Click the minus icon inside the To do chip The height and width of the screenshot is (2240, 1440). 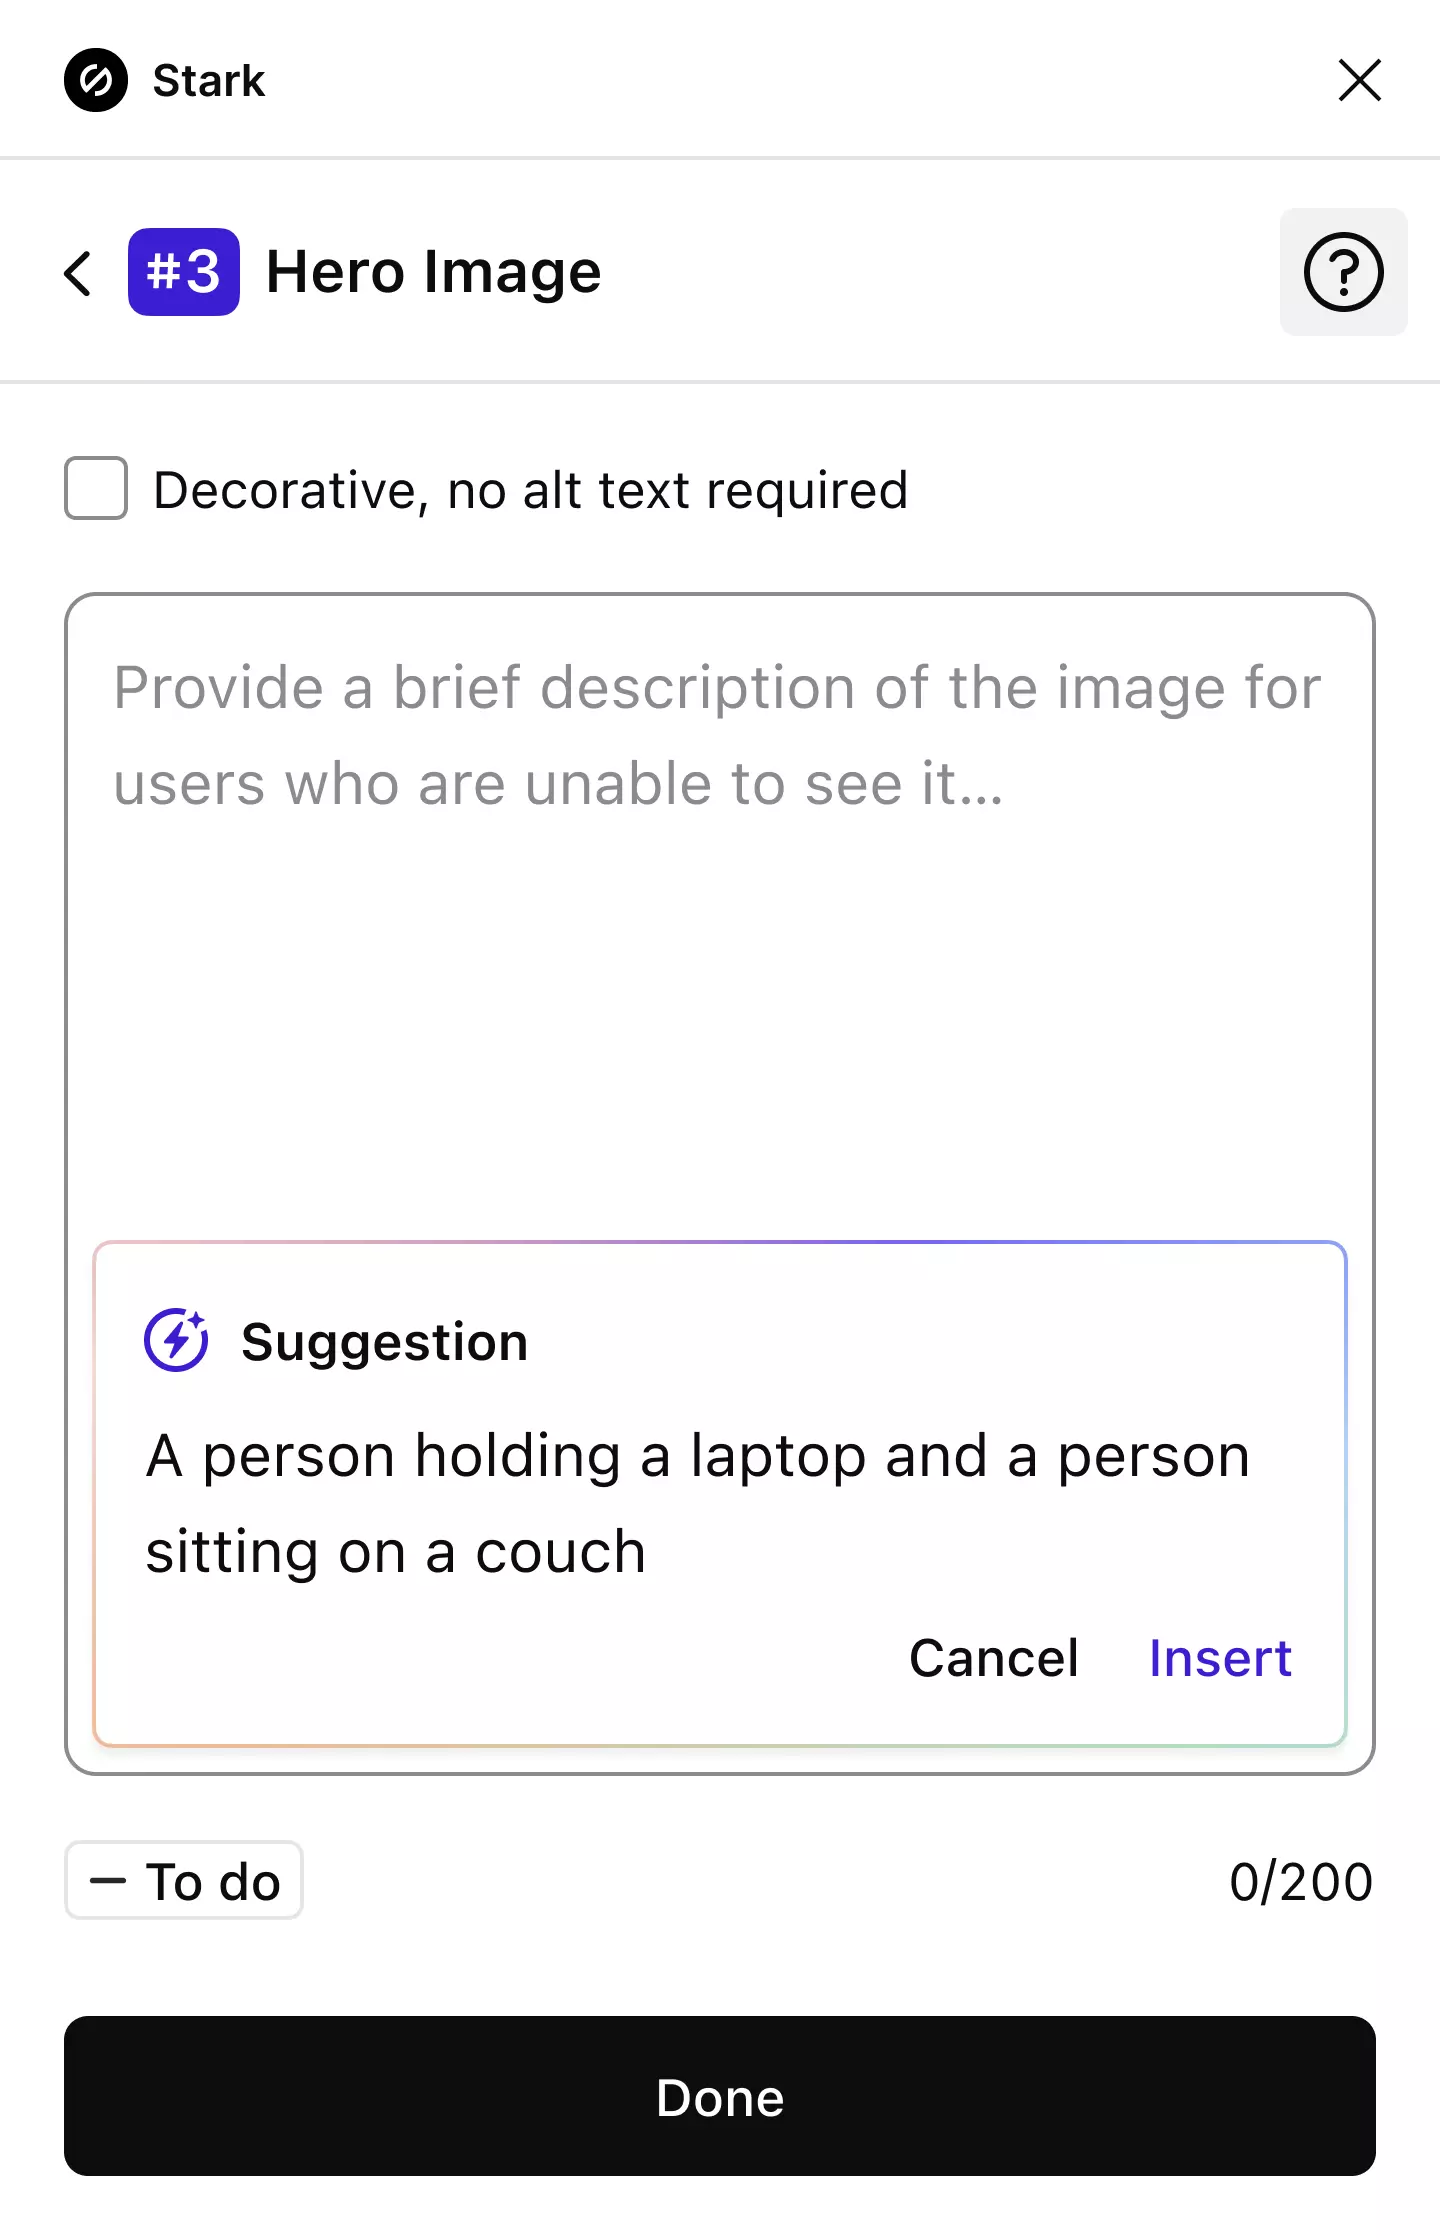(x=110, y=1879)
